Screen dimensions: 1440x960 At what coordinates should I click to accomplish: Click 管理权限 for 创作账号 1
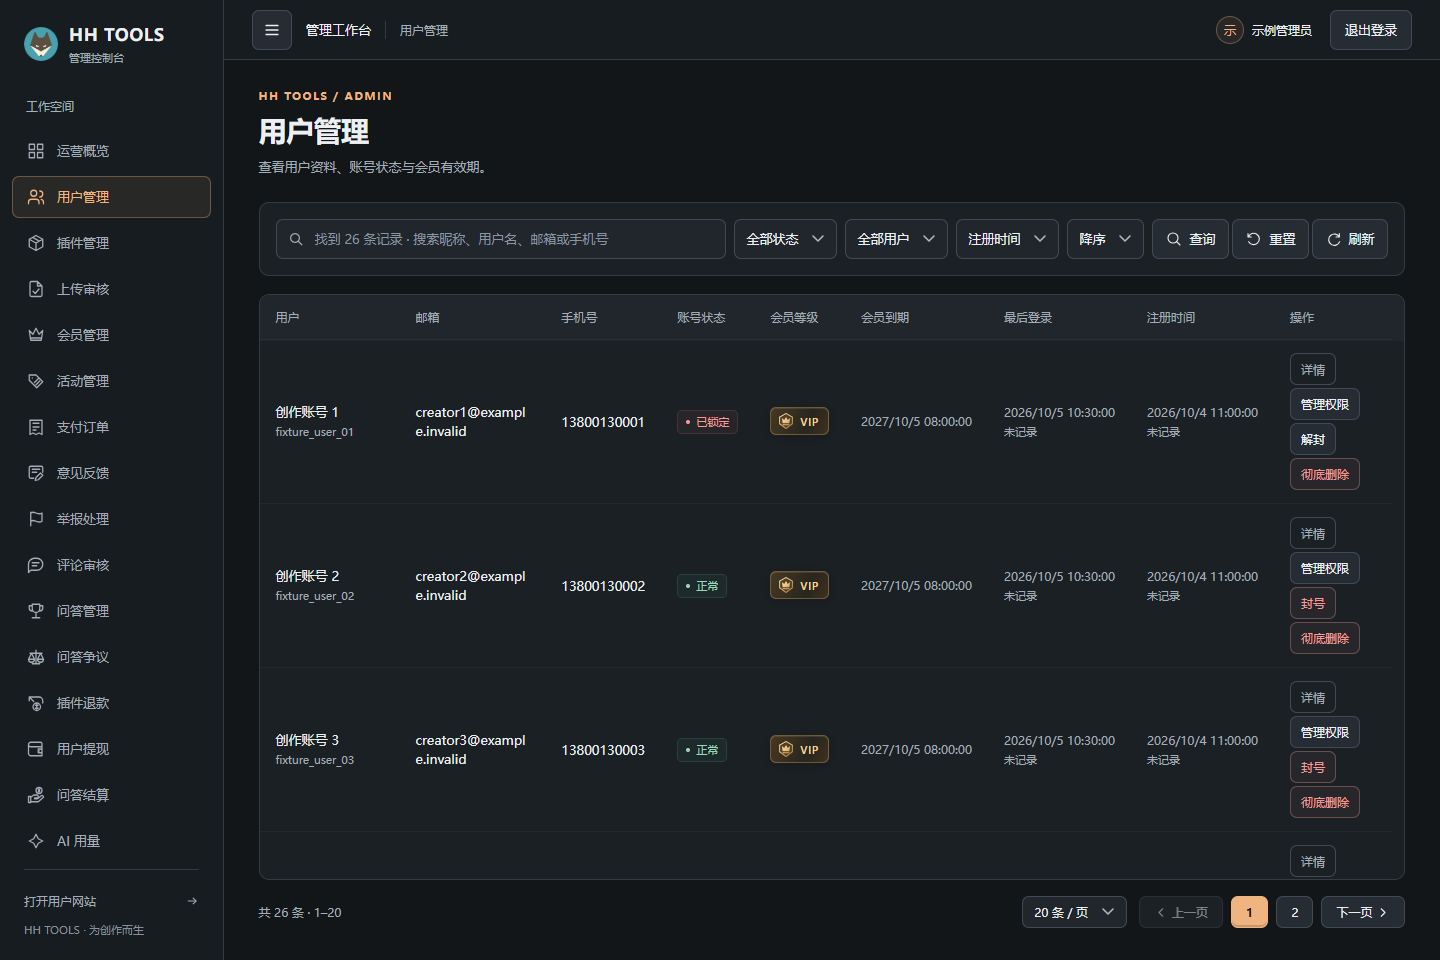pyautogui.click(x=1325, y=404)
